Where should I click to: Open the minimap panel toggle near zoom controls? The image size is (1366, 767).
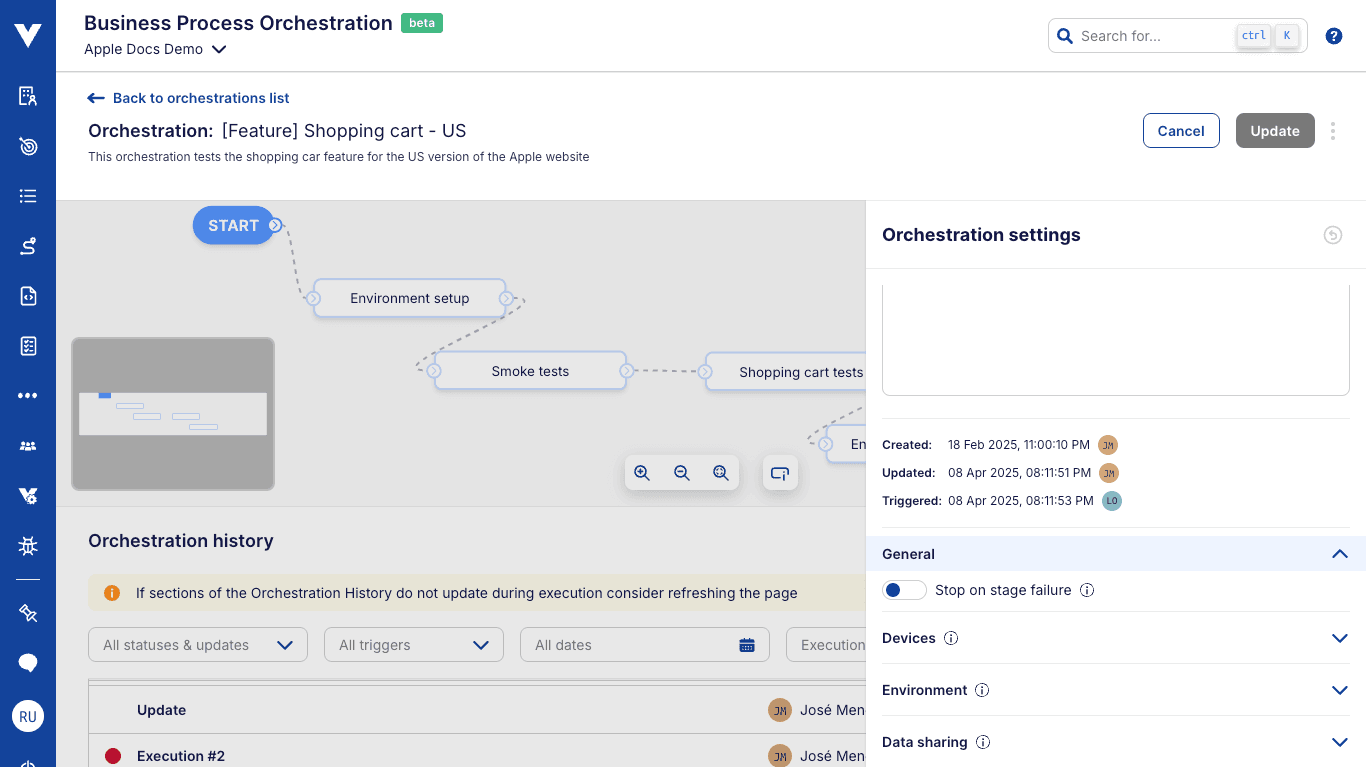(780, 472)
